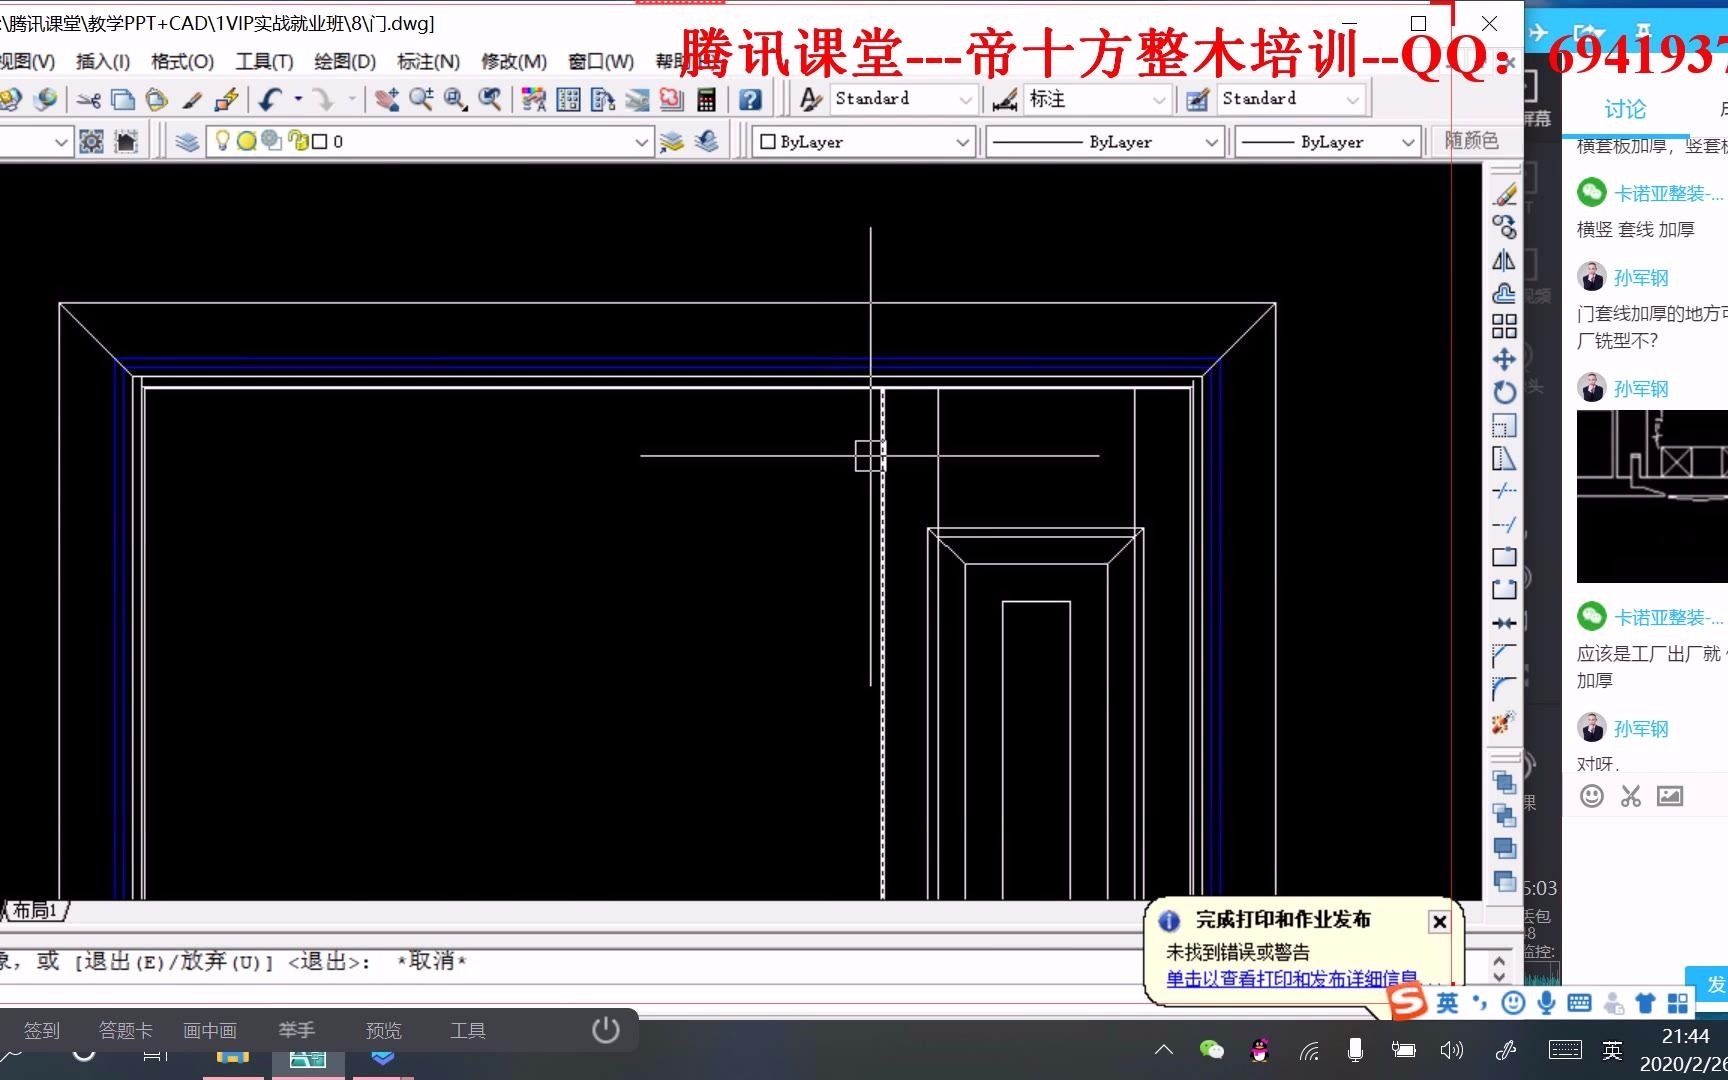Click the Cut scissors icon
The image size is (1728, 1080).
[x=89, y=100]
